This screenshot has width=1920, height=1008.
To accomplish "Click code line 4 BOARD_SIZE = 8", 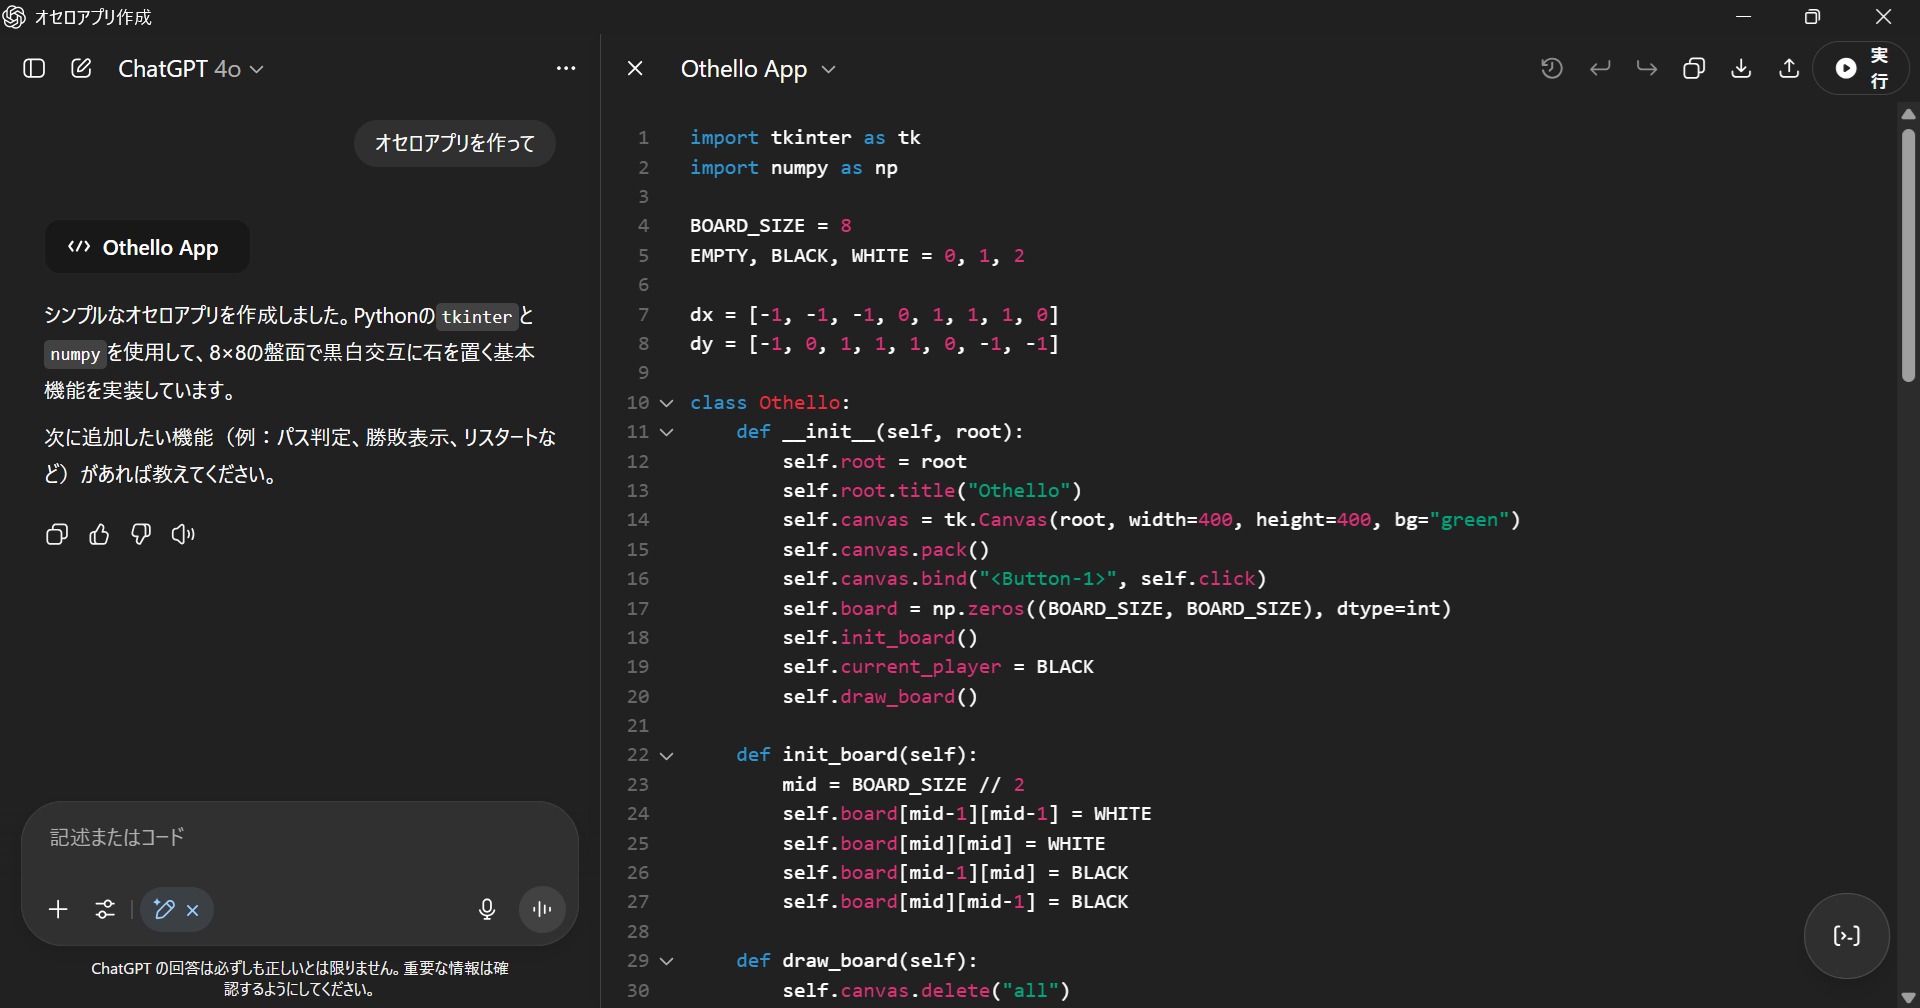I will click(x=771, y=226).
